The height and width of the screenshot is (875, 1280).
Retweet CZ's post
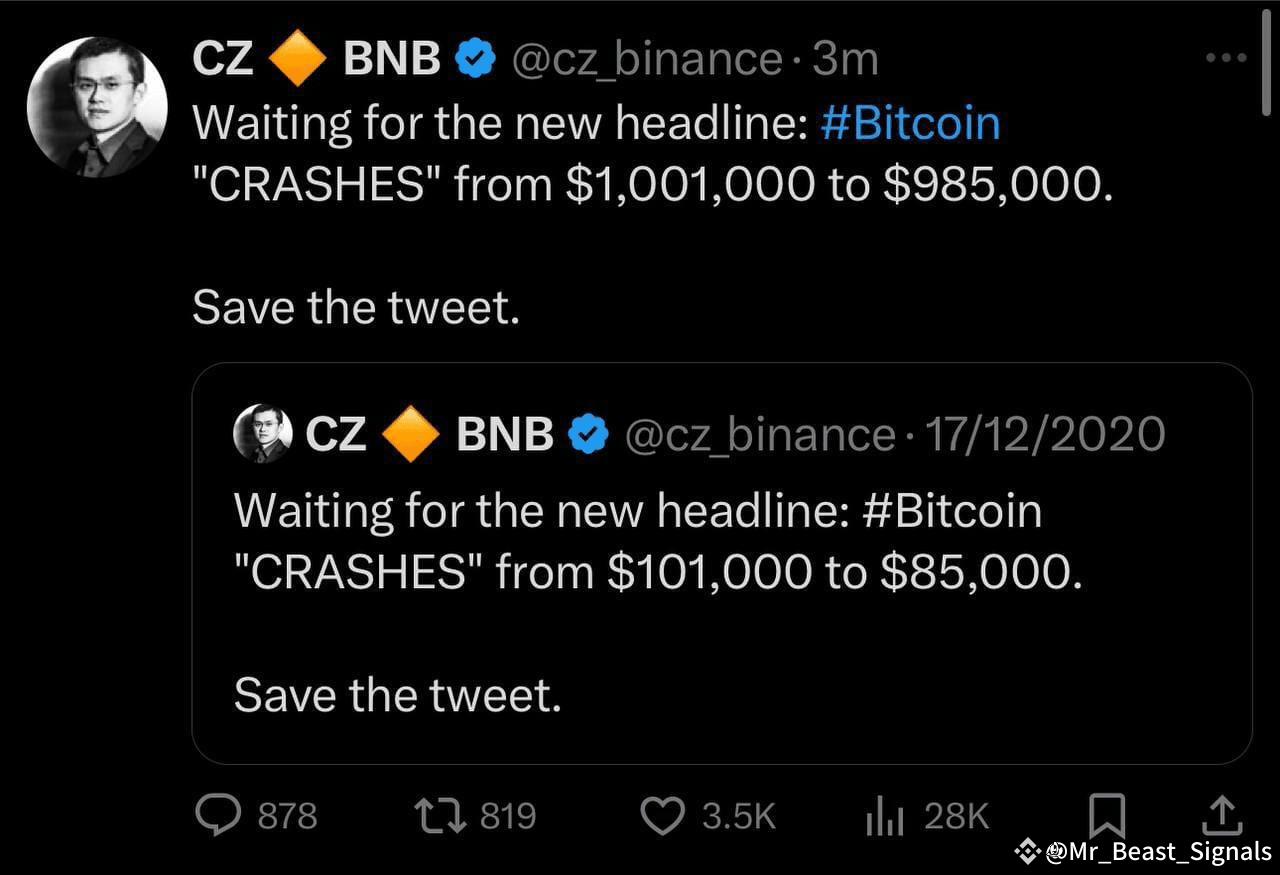click(x=442, y=816)
